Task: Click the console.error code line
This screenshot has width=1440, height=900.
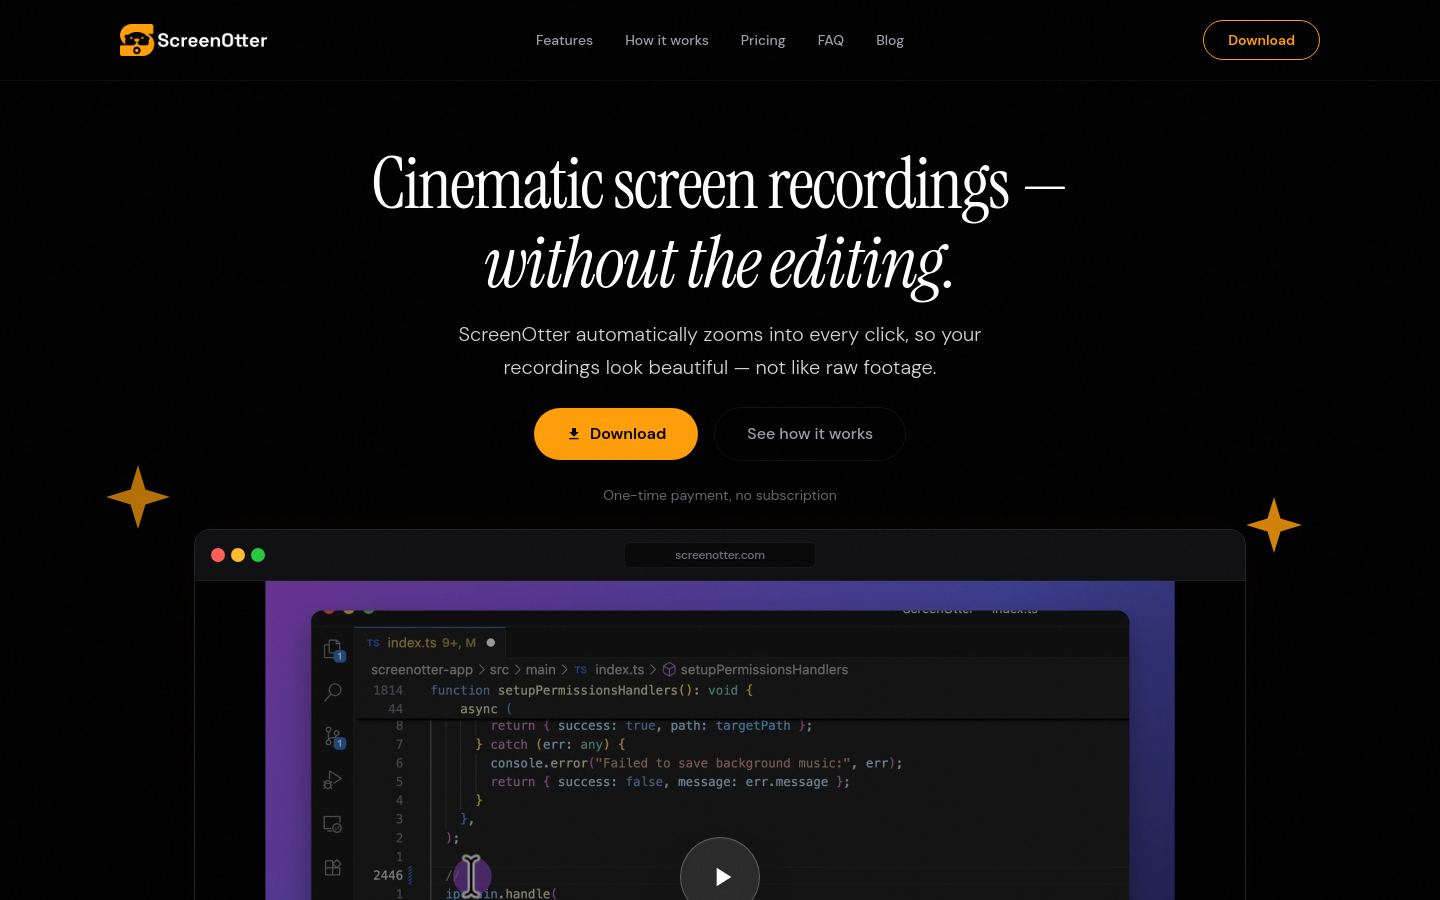Action: pos(696,763)
